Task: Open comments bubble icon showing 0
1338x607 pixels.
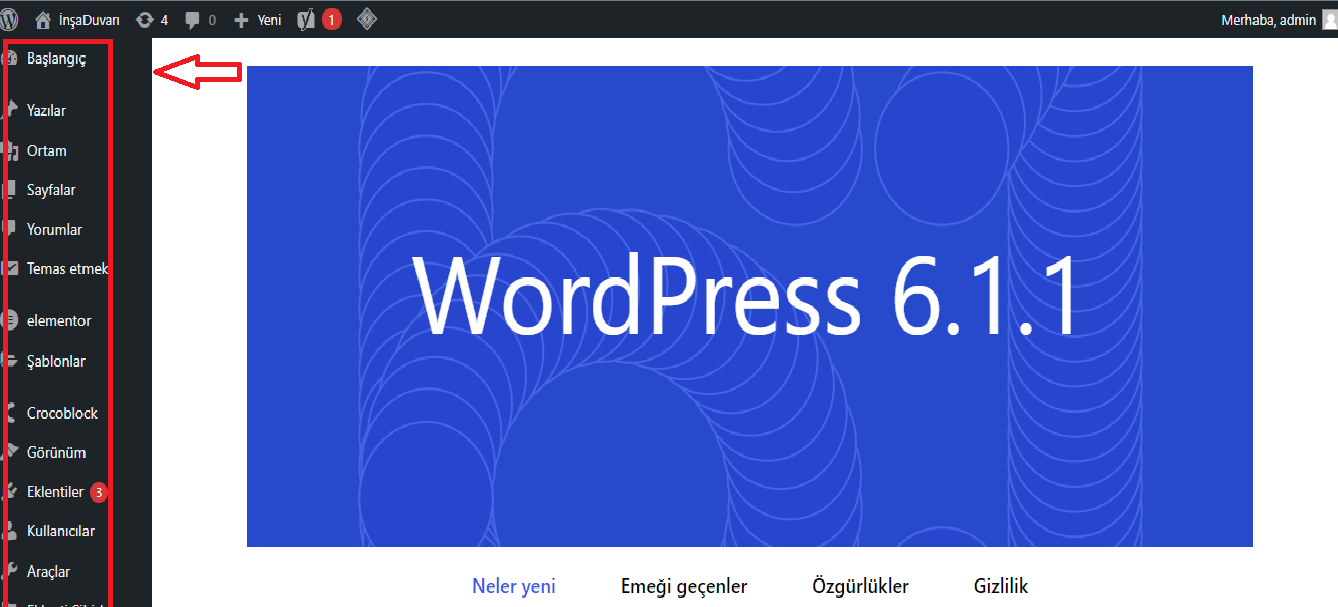Action: tap(193, 19)
